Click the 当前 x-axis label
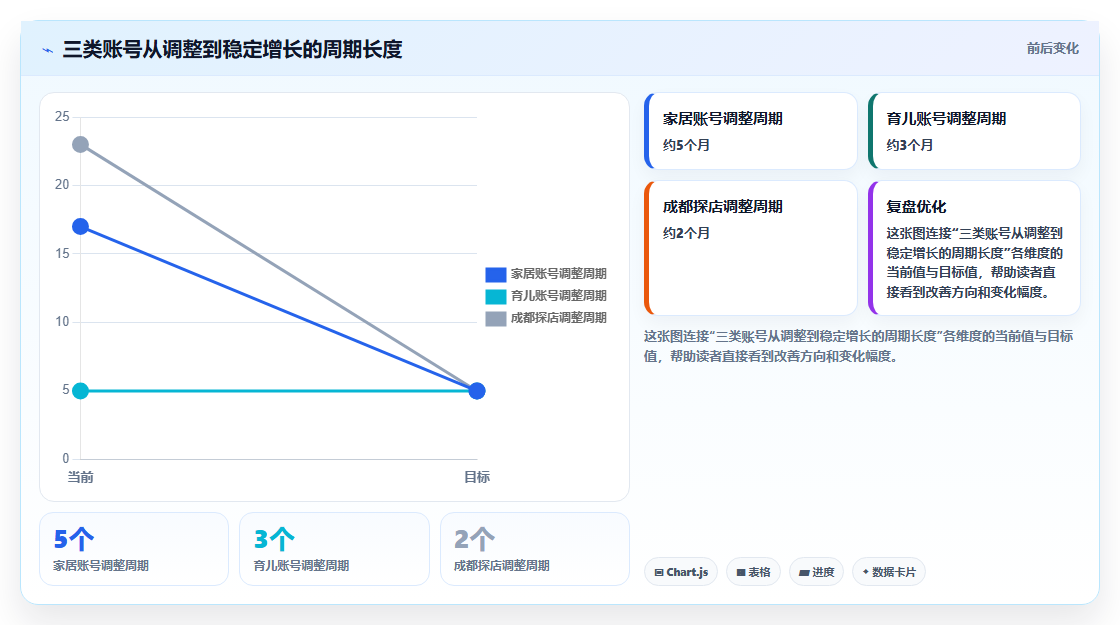The image size is (1120, 625). pyautogui.click(x=80, y=477)
